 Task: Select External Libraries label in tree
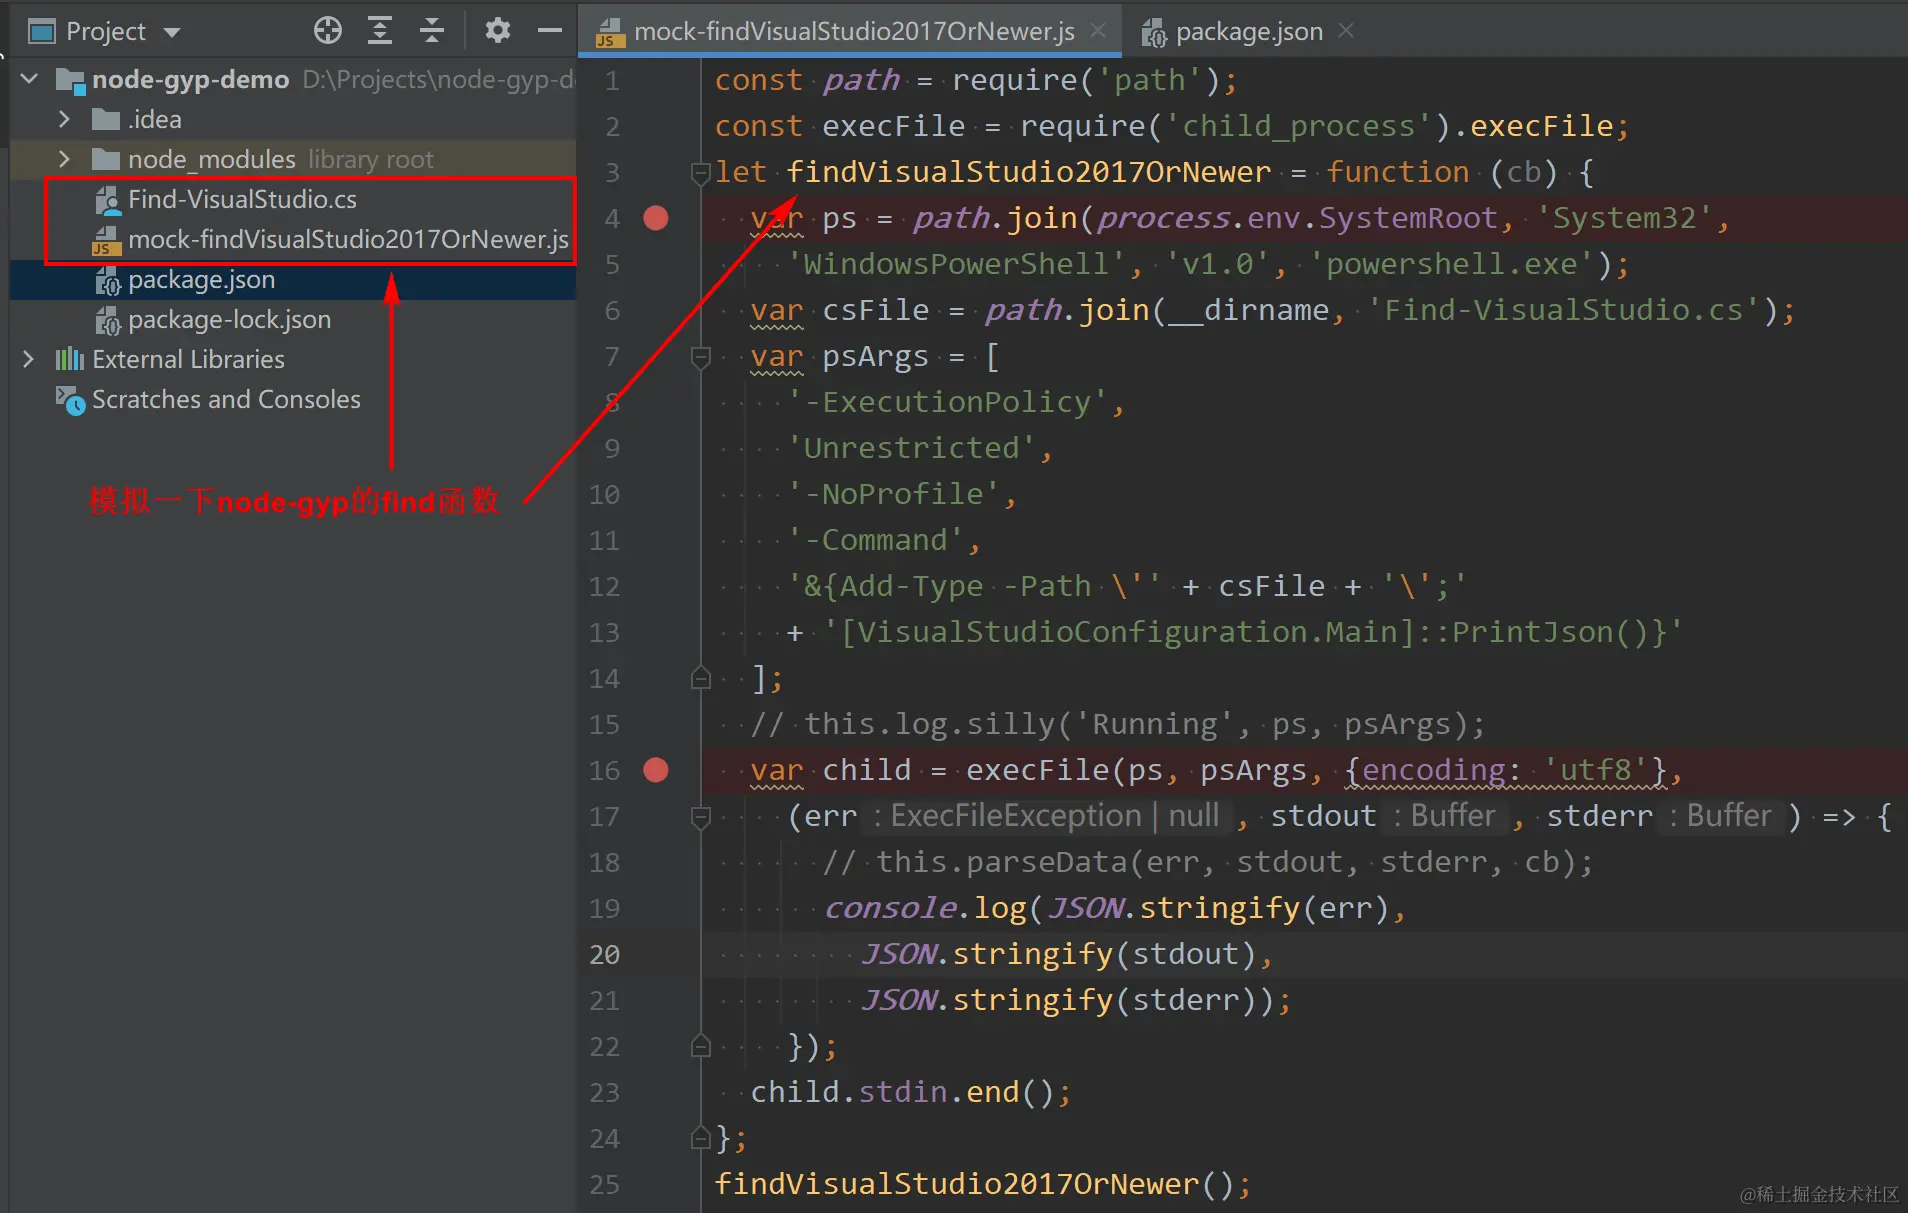pos(188,359)
